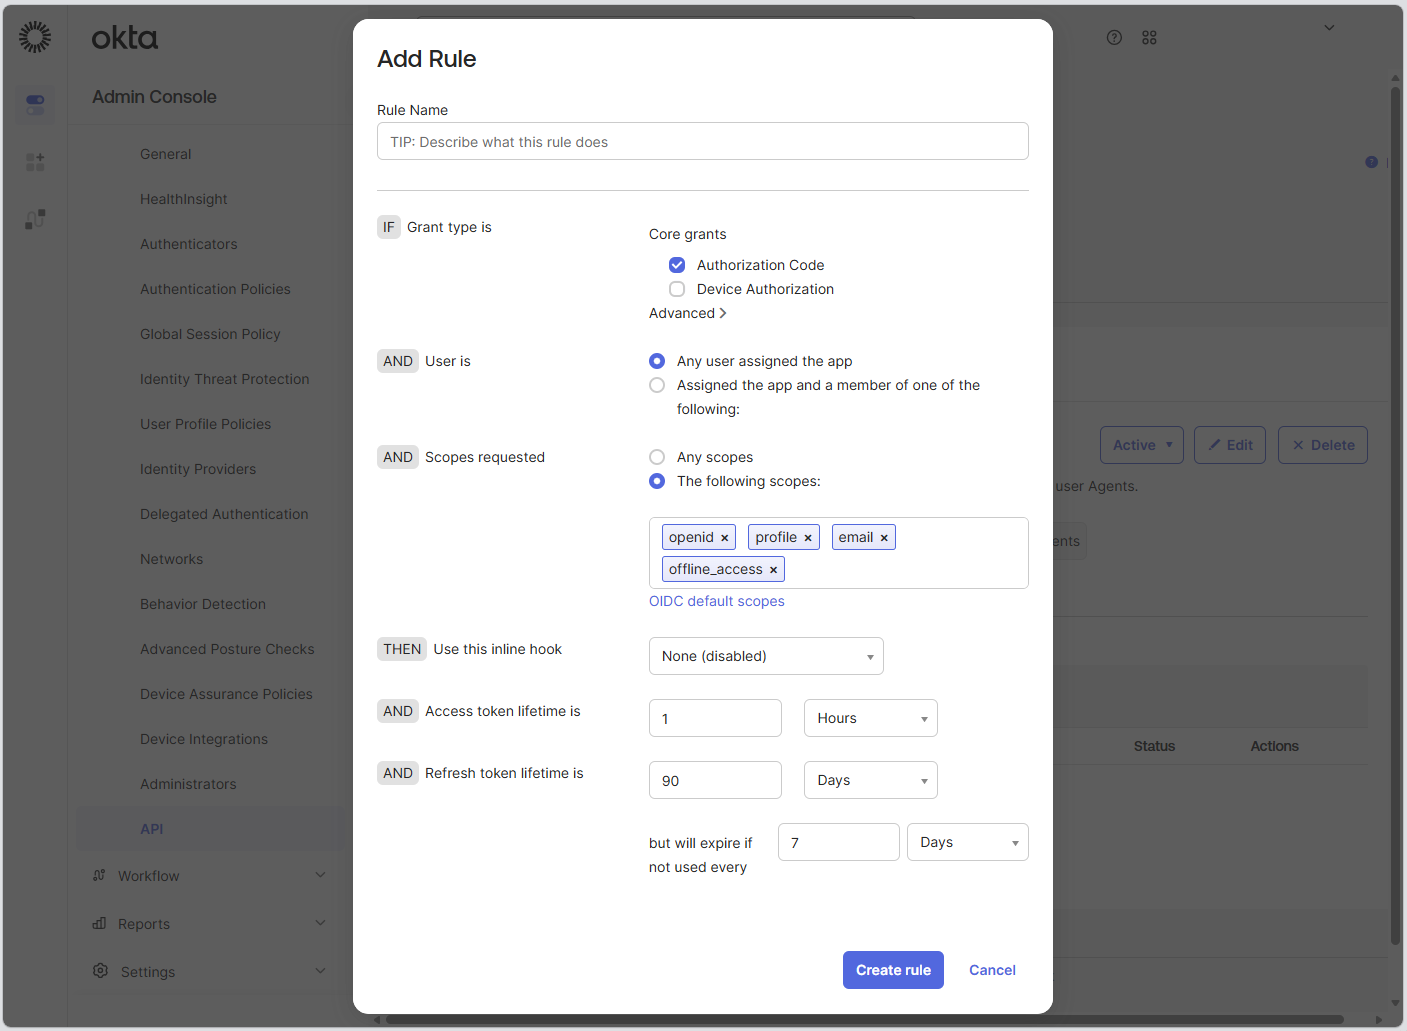
Task: Cancel the Add Rule dialog
Action: [992, 970]
